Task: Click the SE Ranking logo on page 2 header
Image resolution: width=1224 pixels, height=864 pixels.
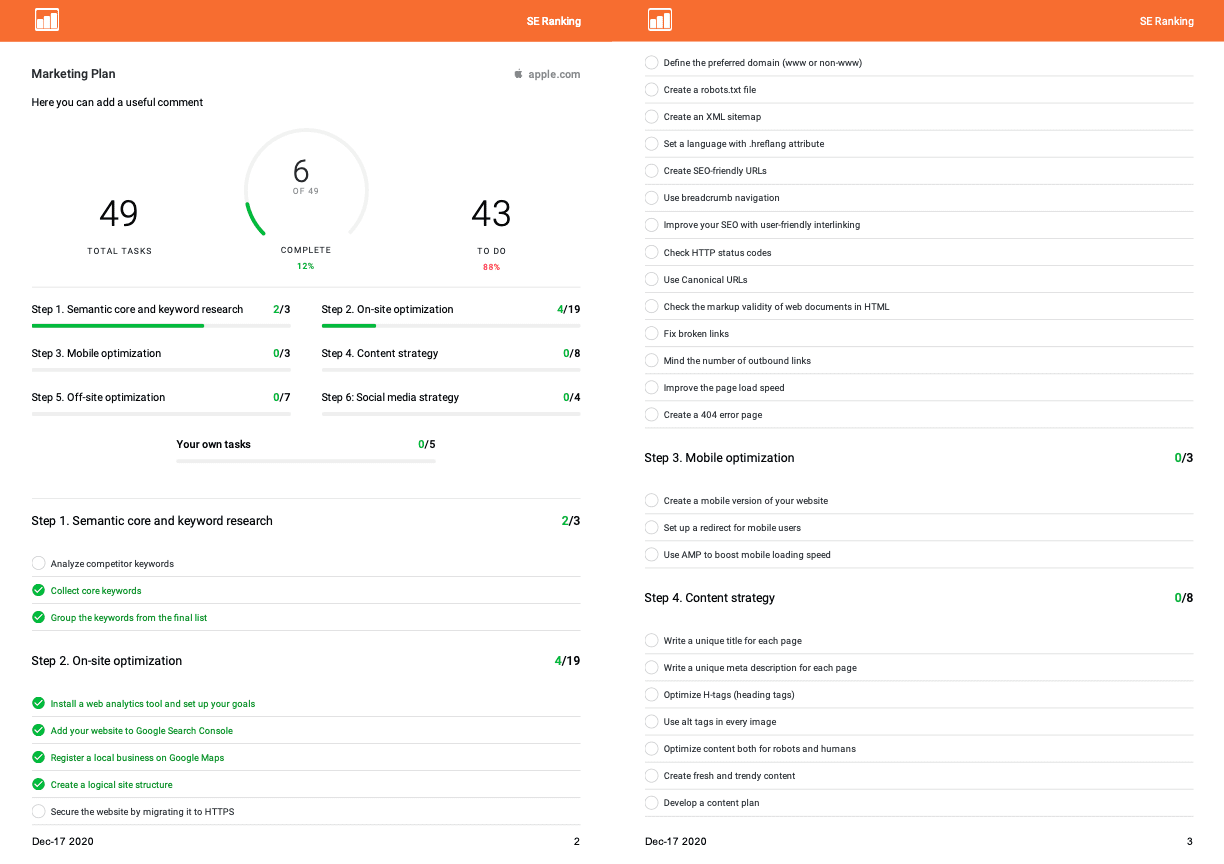Action: click(47, 20)
